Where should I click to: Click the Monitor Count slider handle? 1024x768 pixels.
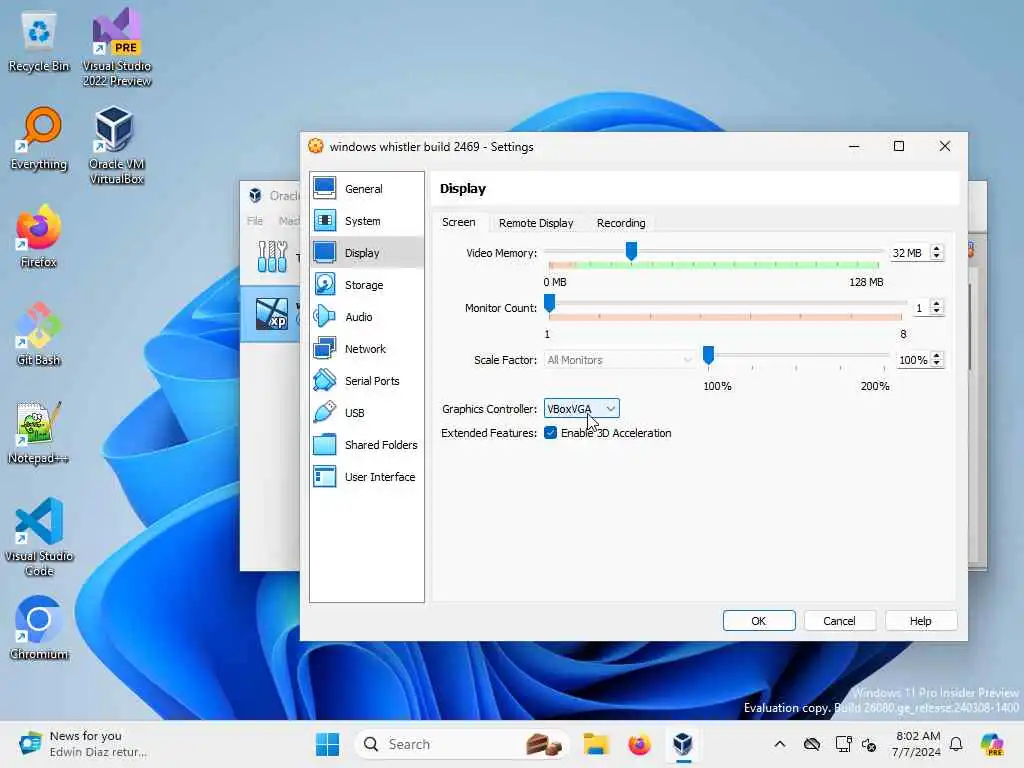(550, 303)
